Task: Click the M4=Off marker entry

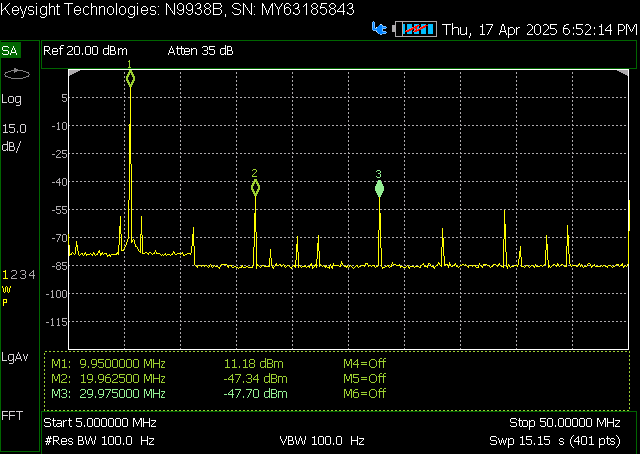Action: click(364, 363)
